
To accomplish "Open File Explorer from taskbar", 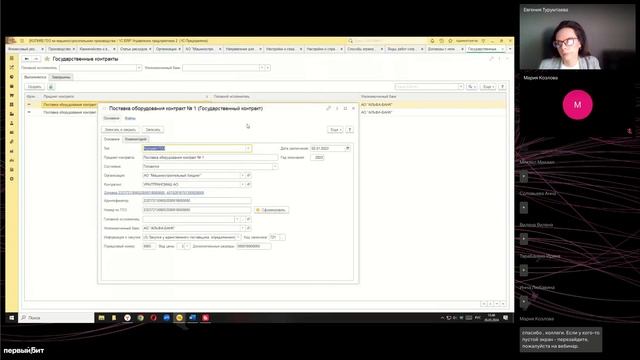I will [x=101, y=317].
